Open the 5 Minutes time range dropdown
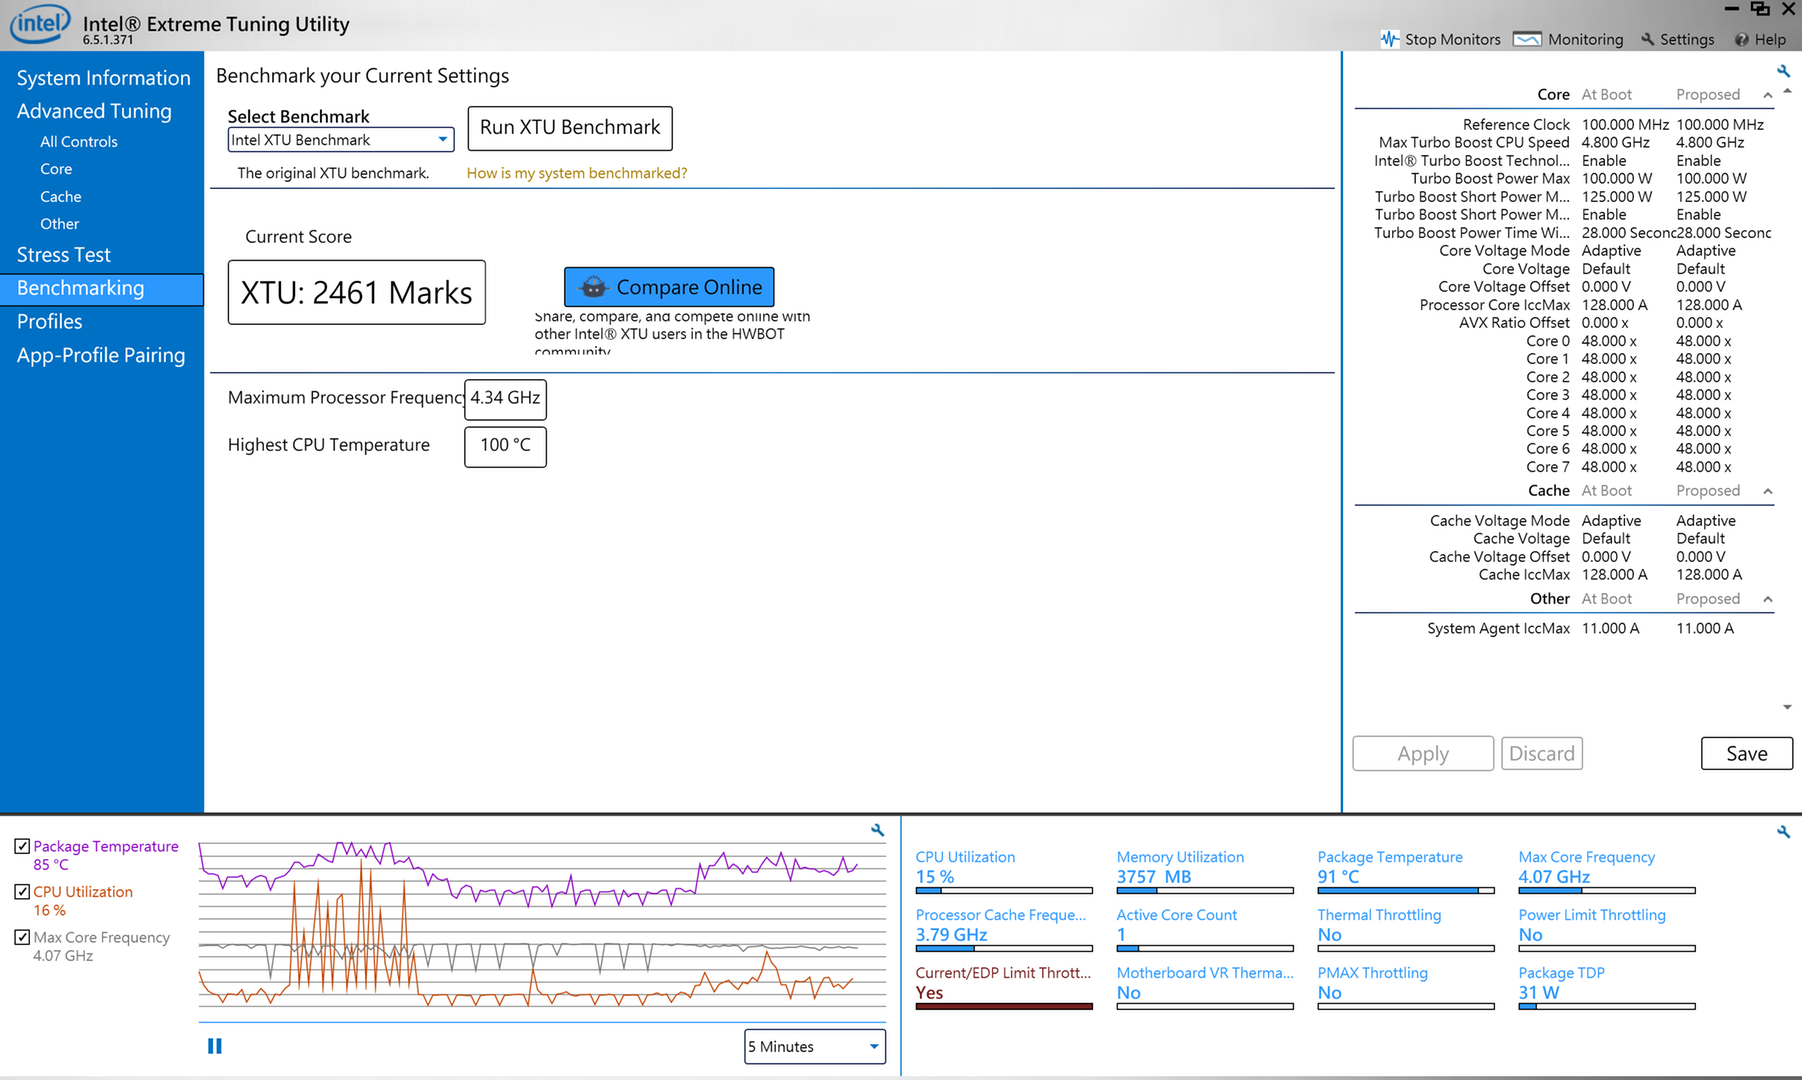 pos(815,1046)
